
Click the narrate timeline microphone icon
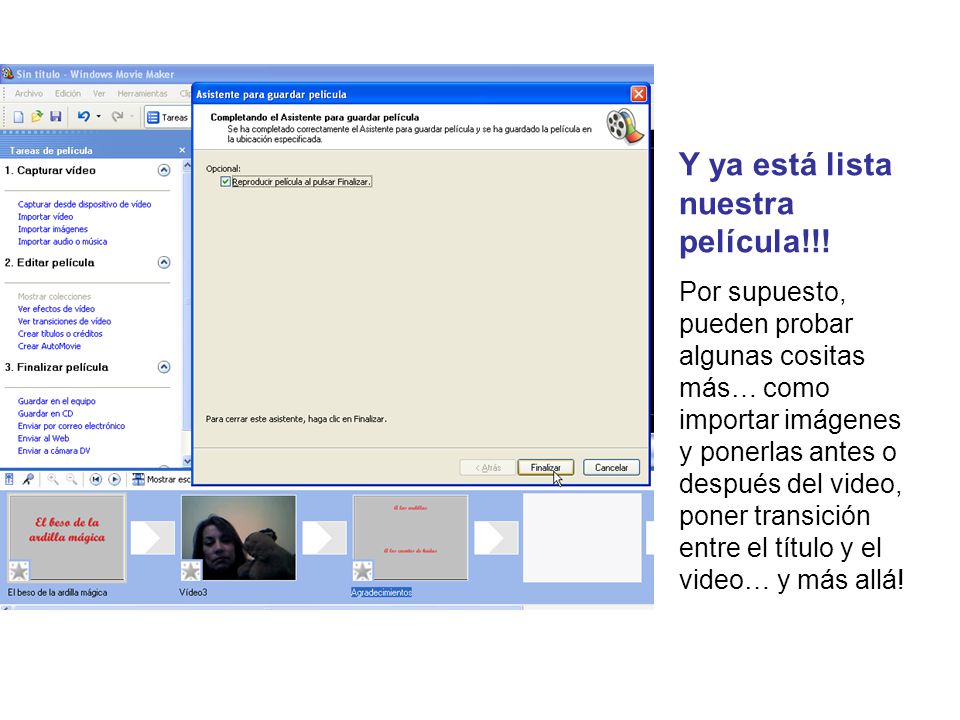(x=28, y=479)
